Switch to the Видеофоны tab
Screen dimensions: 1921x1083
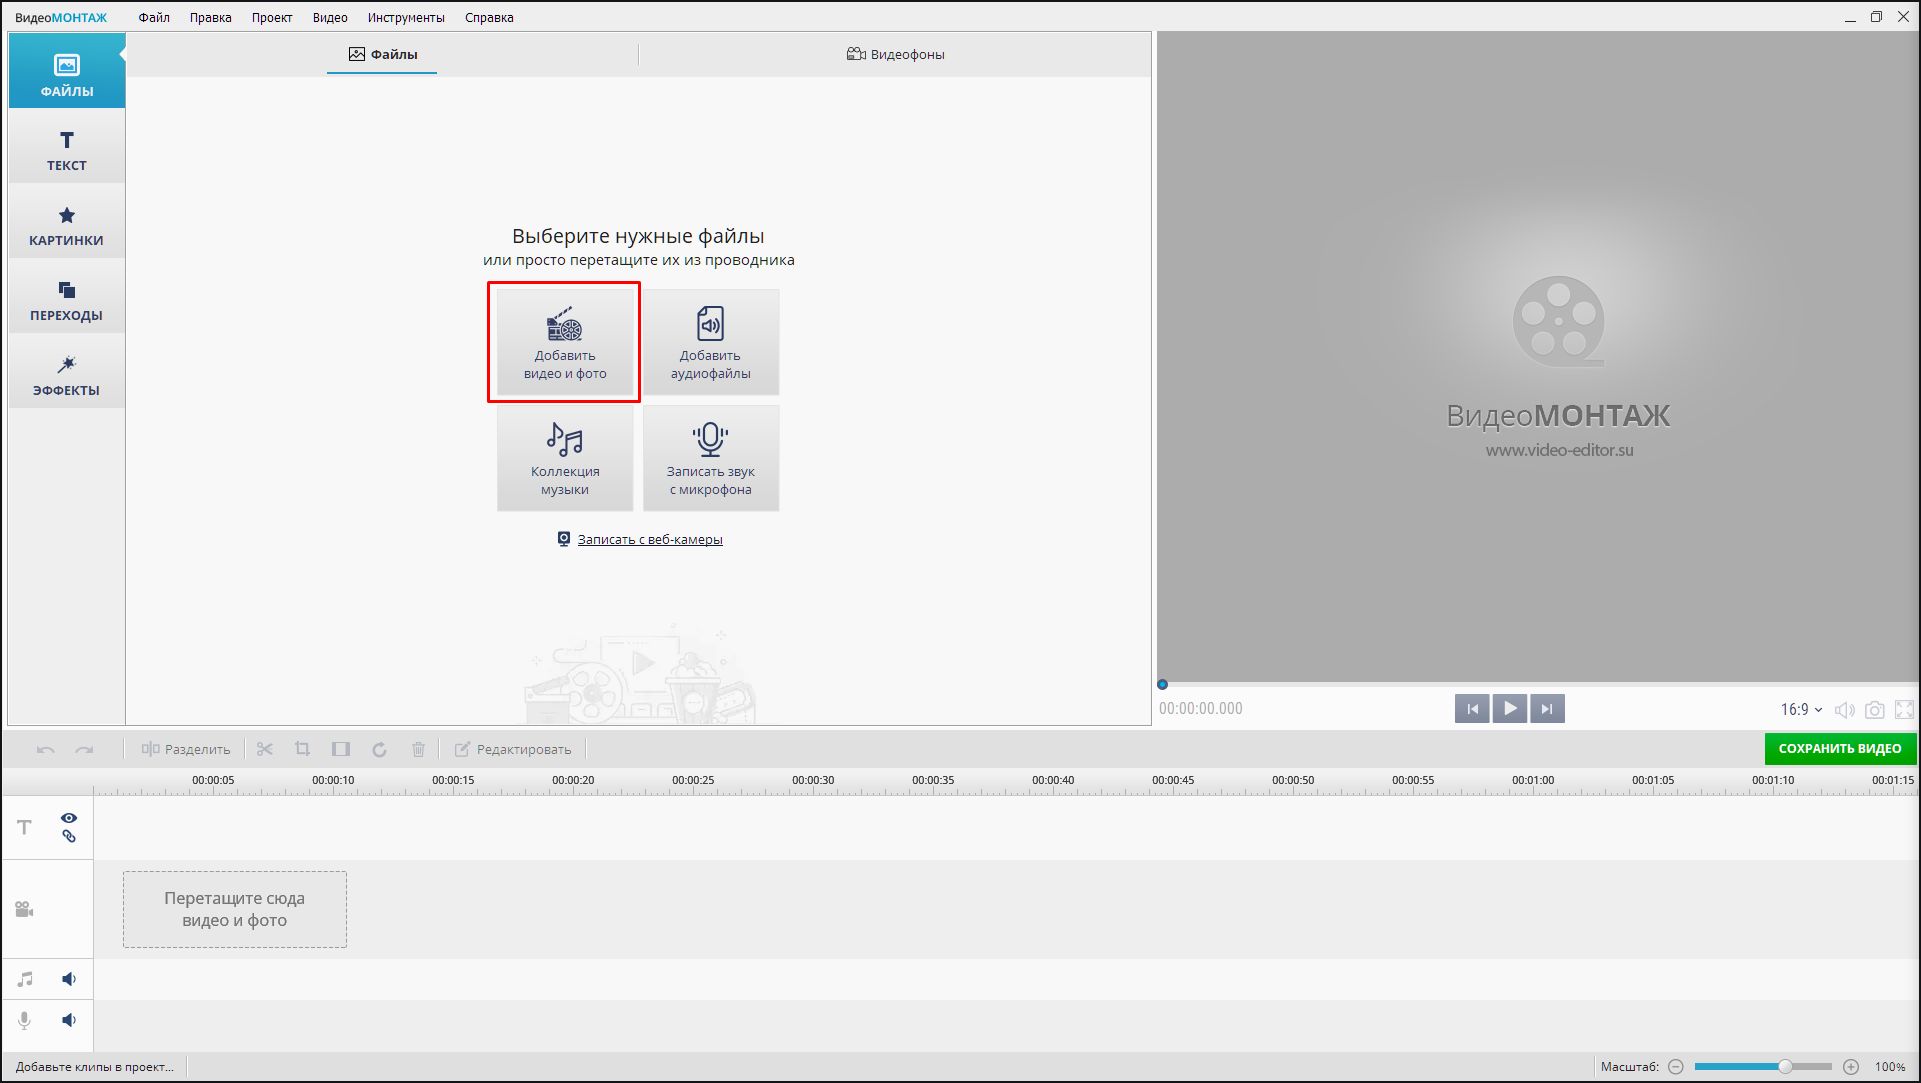896,54
